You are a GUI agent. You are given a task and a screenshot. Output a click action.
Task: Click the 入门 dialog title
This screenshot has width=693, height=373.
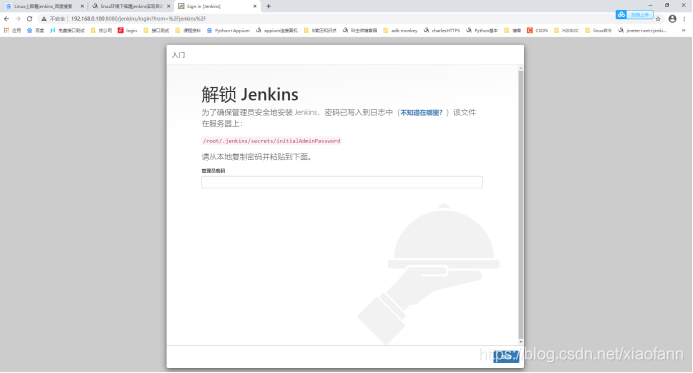[x=179, y=55]
